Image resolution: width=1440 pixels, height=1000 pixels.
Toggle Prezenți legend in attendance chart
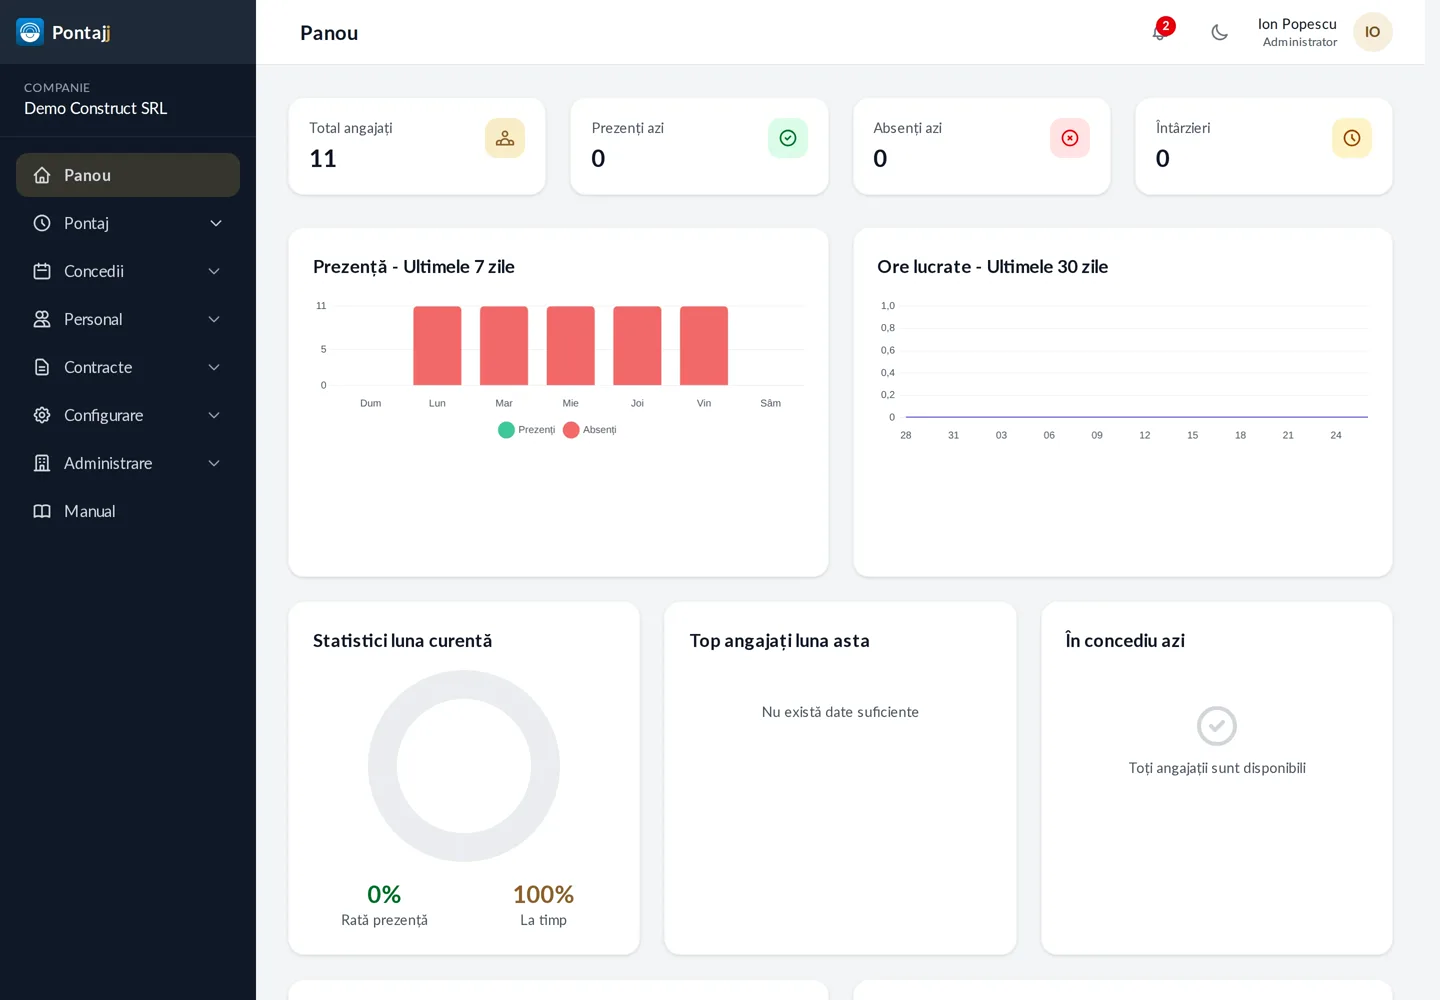coord(527,430)
